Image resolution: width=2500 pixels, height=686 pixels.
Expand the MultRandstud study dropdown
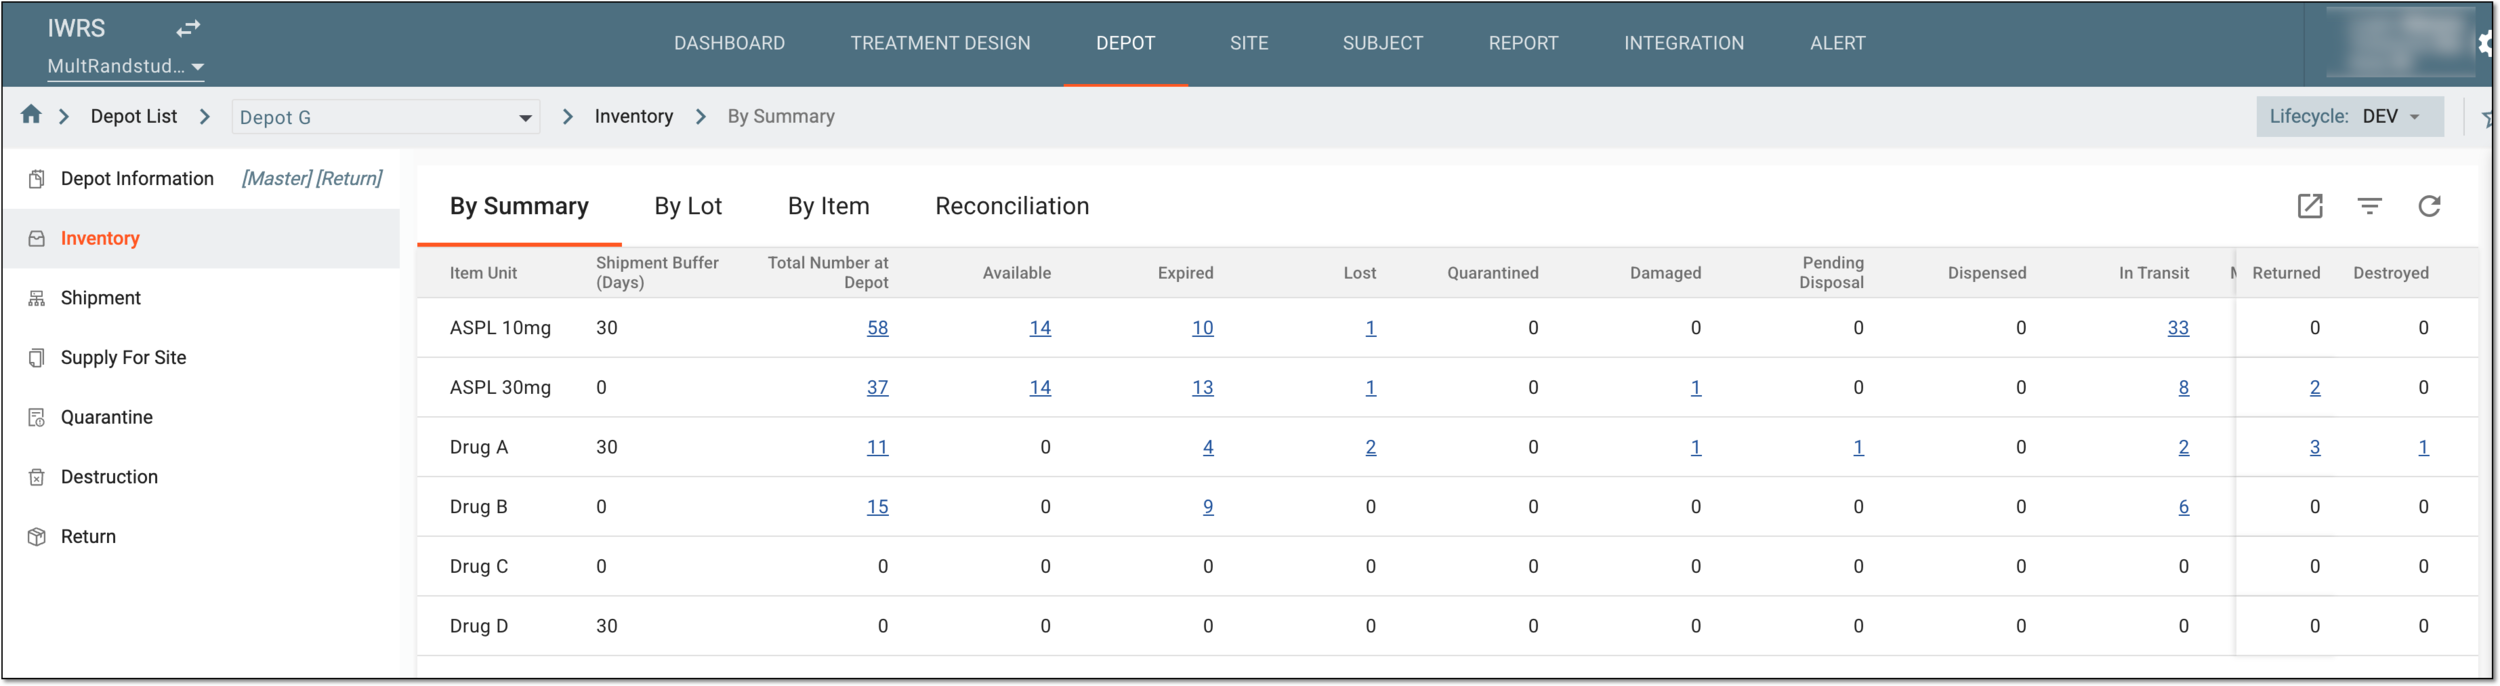click(x=126, y=66)
